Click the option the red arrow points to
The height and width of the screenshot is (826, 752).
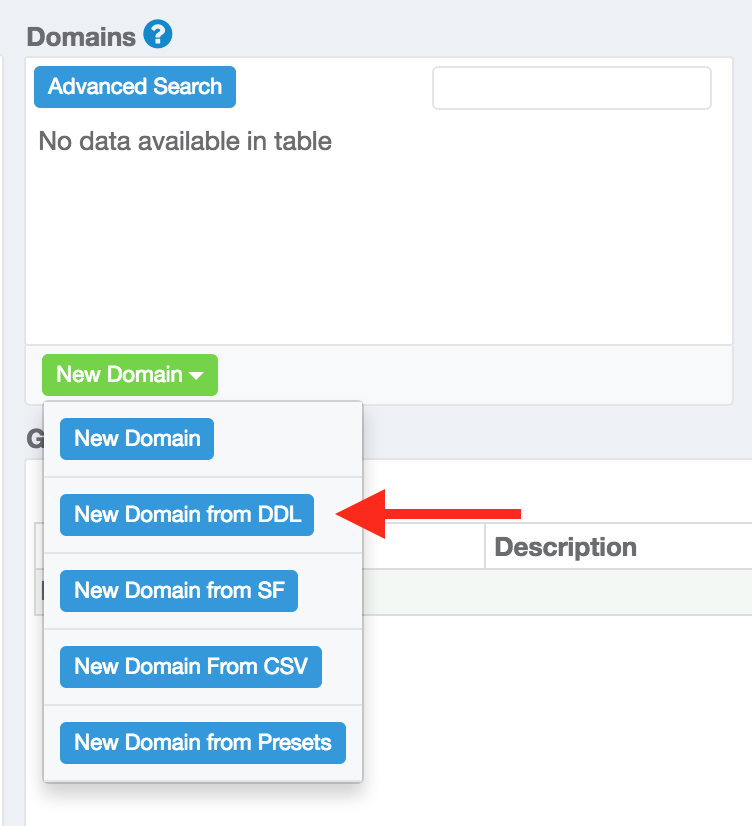[186, 515]
